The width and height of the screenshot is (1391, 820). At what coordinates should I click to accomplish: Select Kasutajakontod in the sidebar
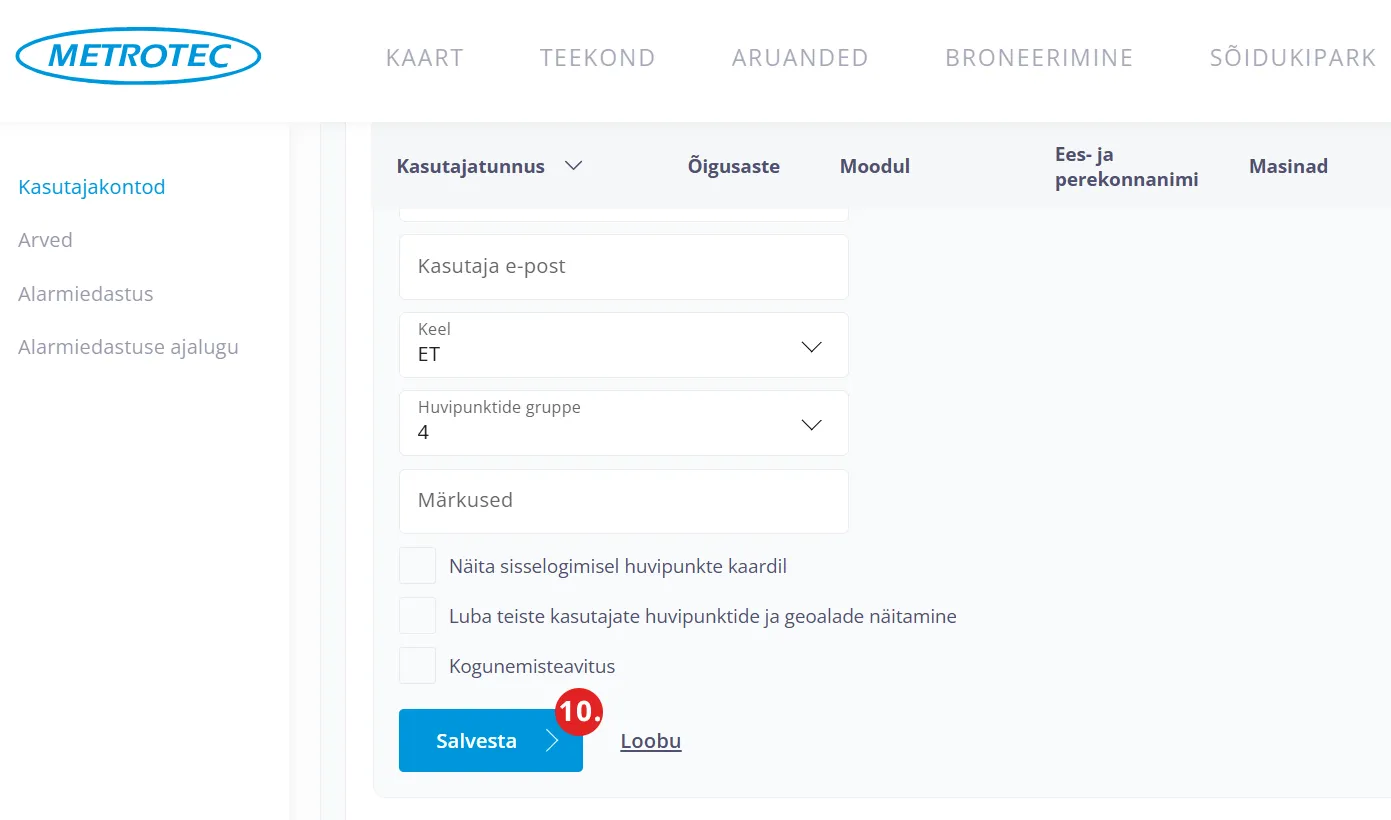pos(92,187)
